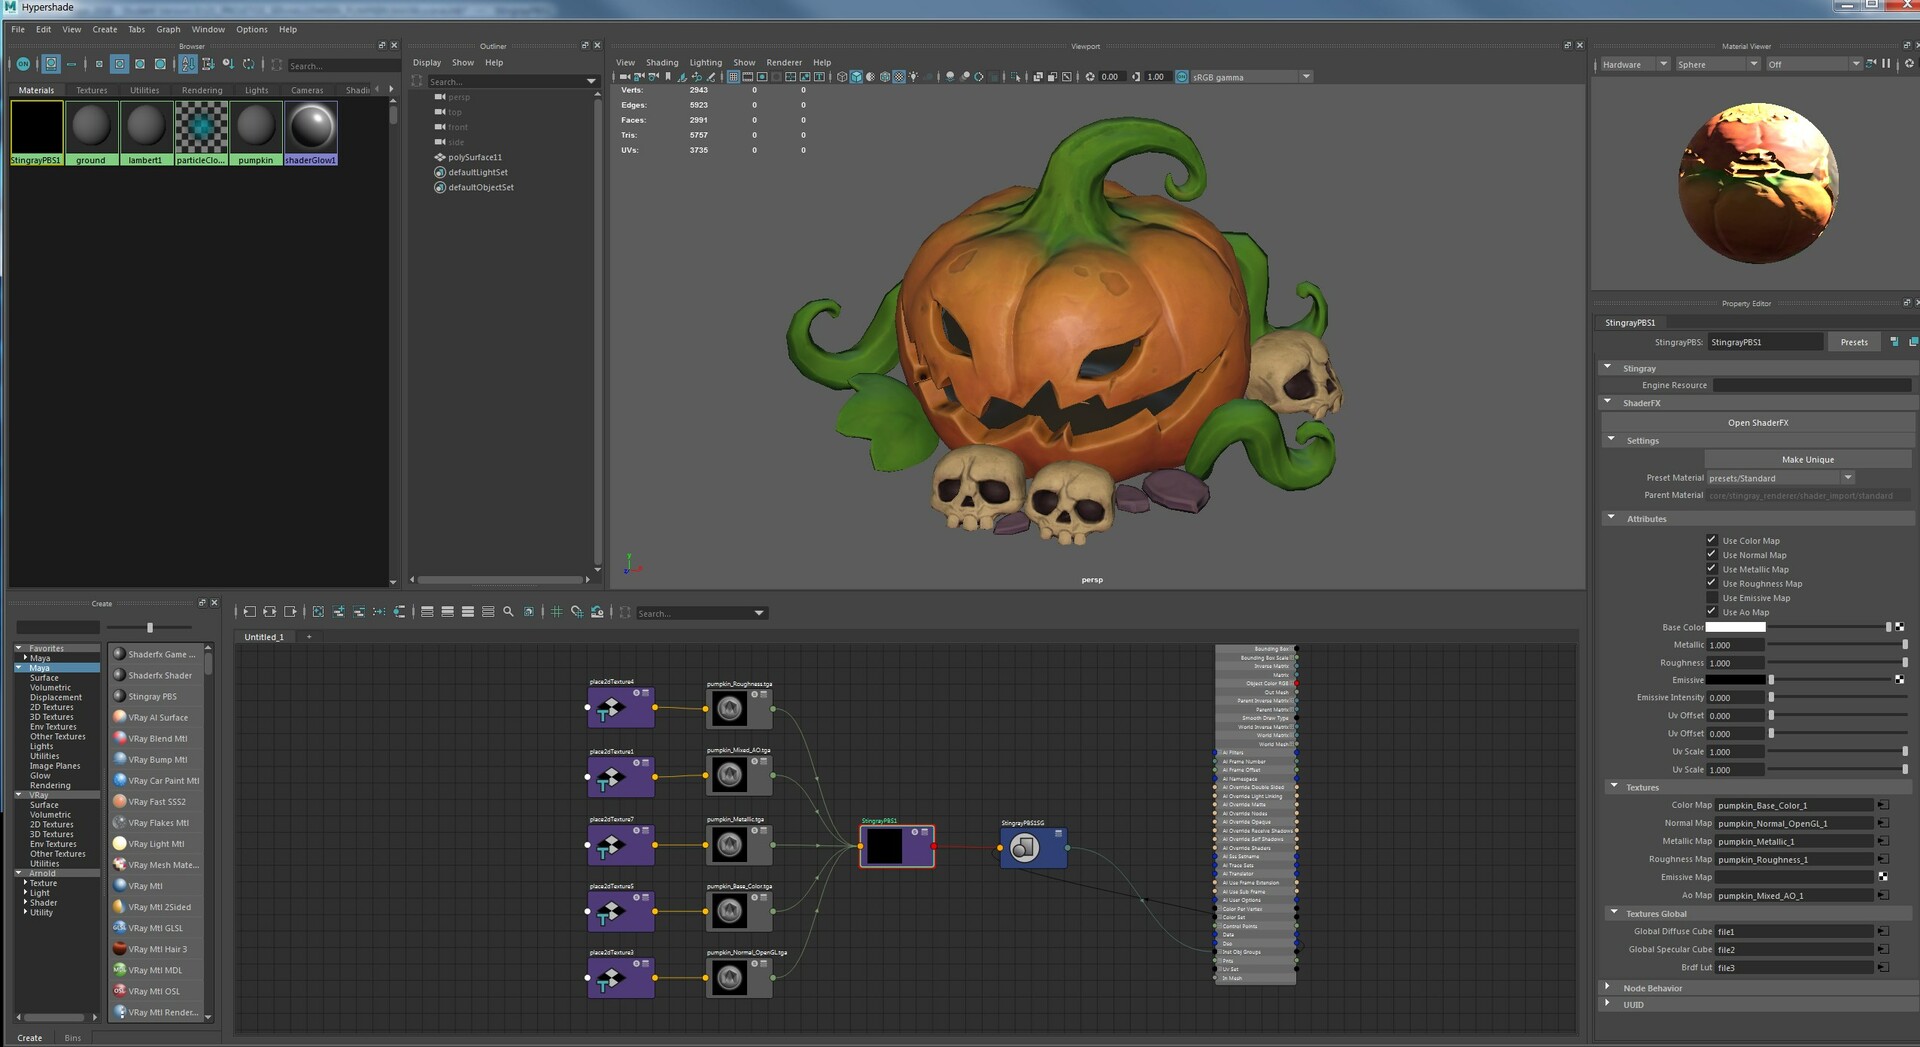Open the Graph menu

coord(168,29)
